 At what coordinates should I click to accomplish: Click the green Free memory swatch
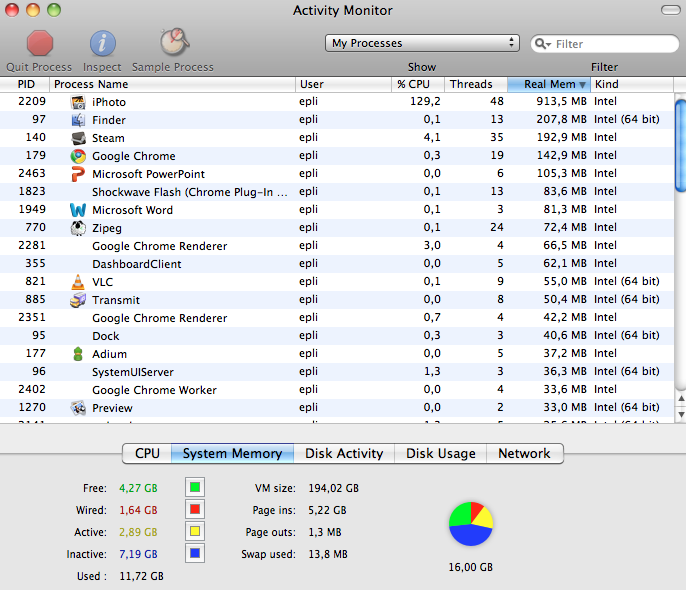195,487
